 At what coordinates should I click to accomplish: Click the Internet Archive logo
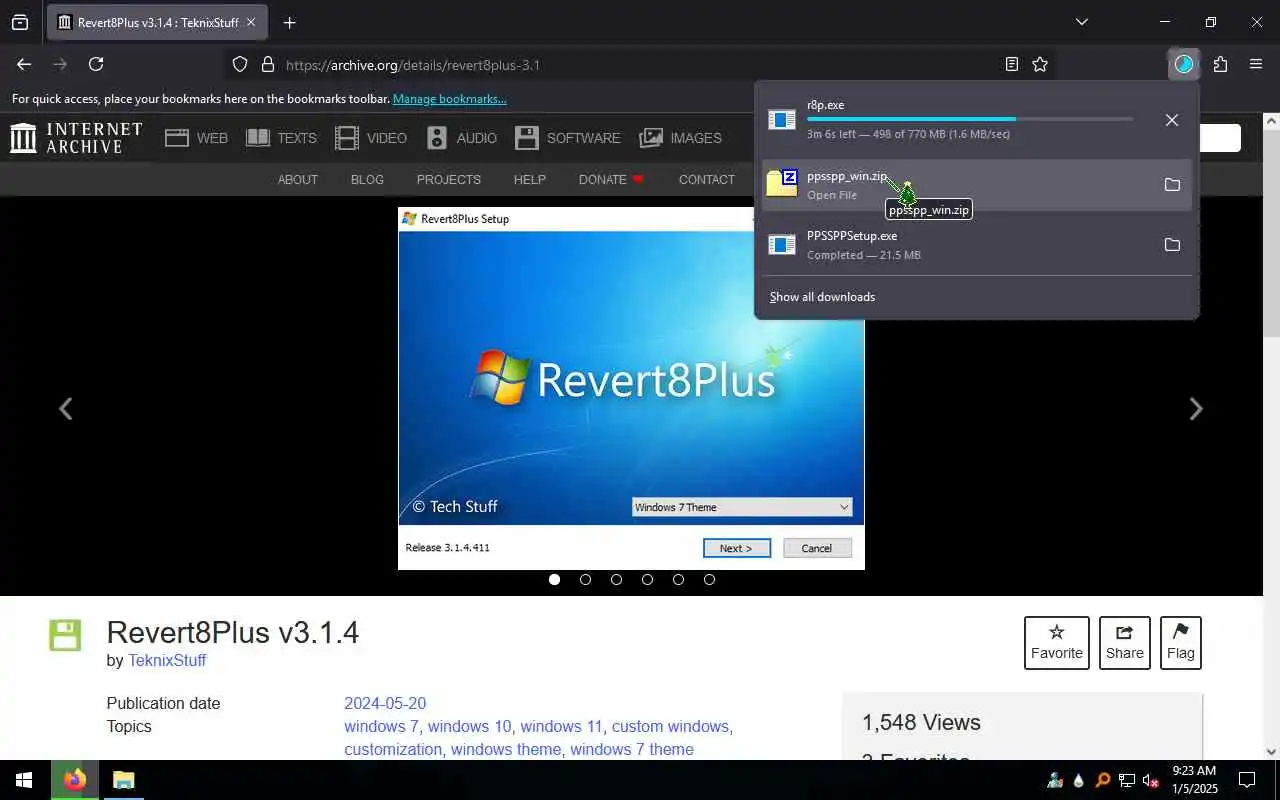click(76, 138)
